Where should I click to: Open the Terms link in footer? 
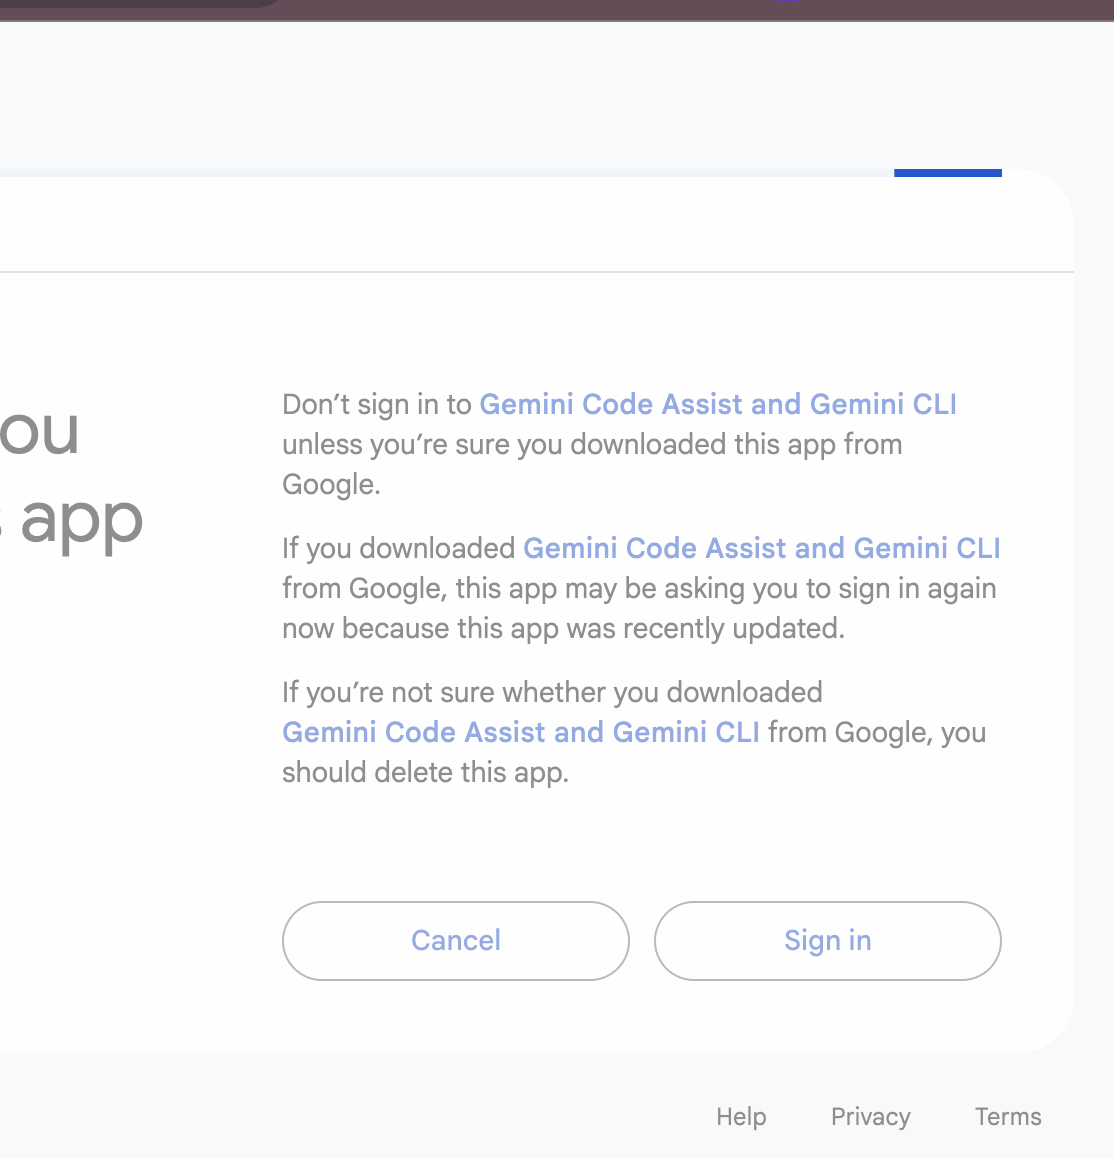tap(1008, 1116)
